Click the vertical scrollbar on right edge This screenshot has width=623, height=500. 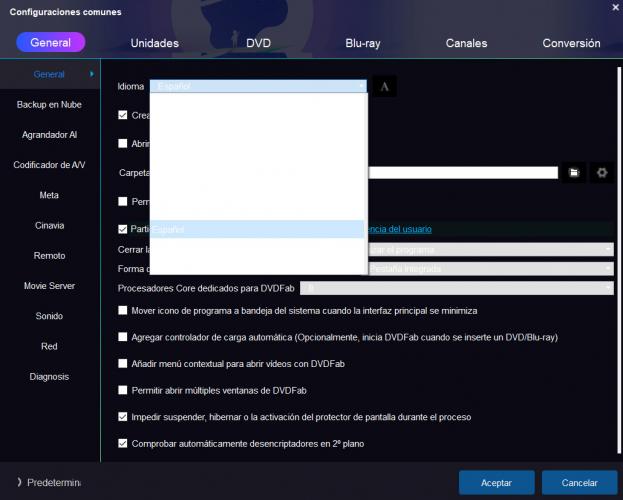pyautogui.click(x=619, y=260)
